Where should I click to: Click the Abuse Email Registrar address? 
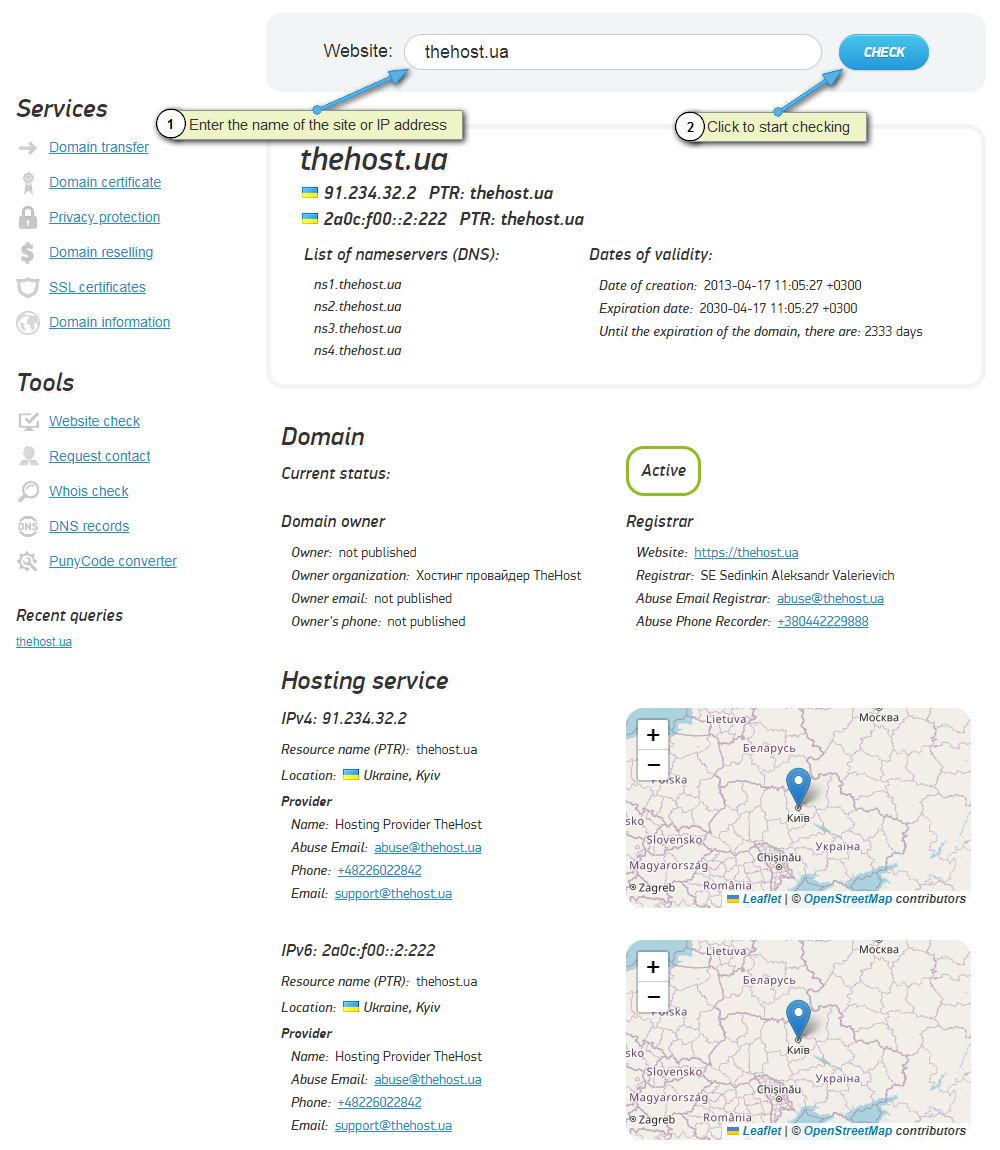[830, 599]
